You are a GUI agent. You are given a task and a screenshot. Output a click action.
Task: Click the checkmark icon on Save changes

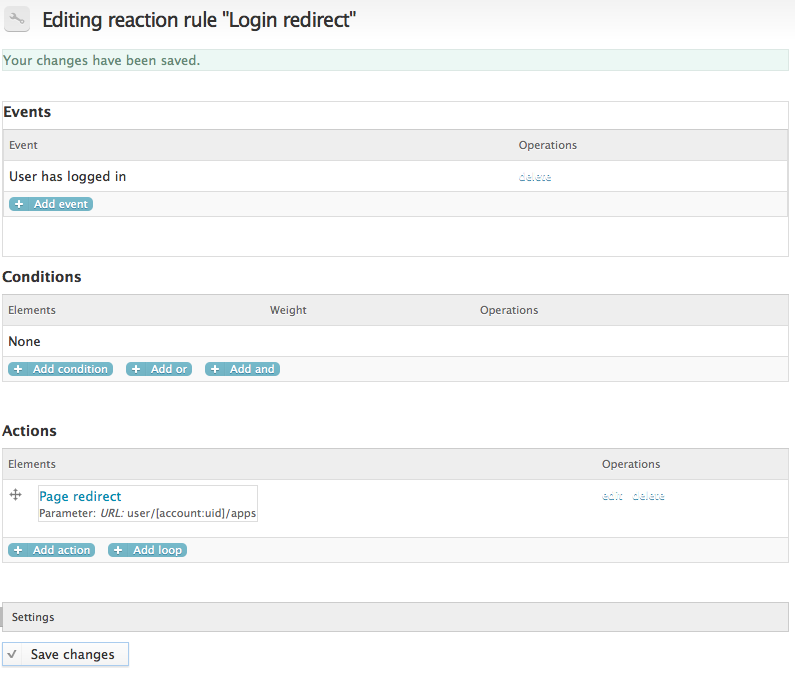(x=13, y=655)
